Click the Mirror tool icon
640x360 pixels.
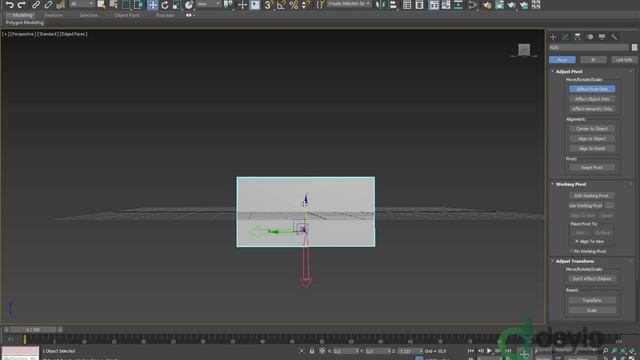[380, 4]
